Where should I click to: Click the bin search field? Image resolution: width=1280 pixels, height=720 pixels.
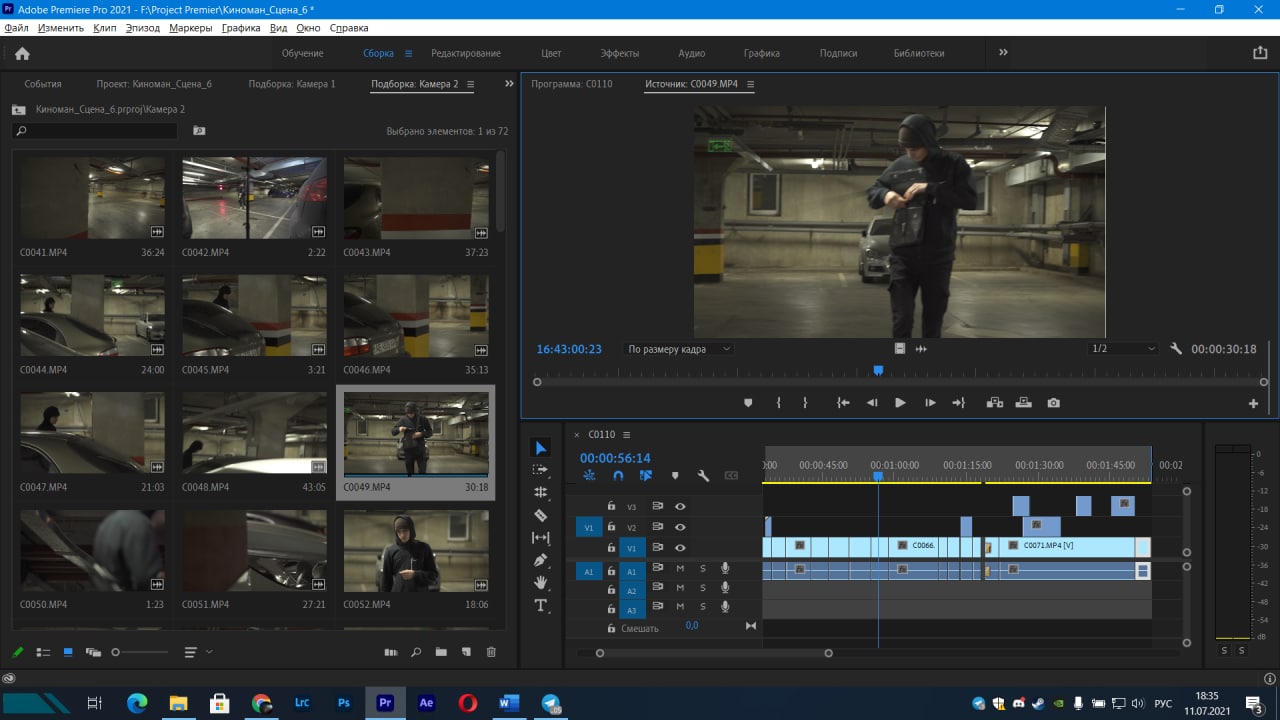[95, 131]
